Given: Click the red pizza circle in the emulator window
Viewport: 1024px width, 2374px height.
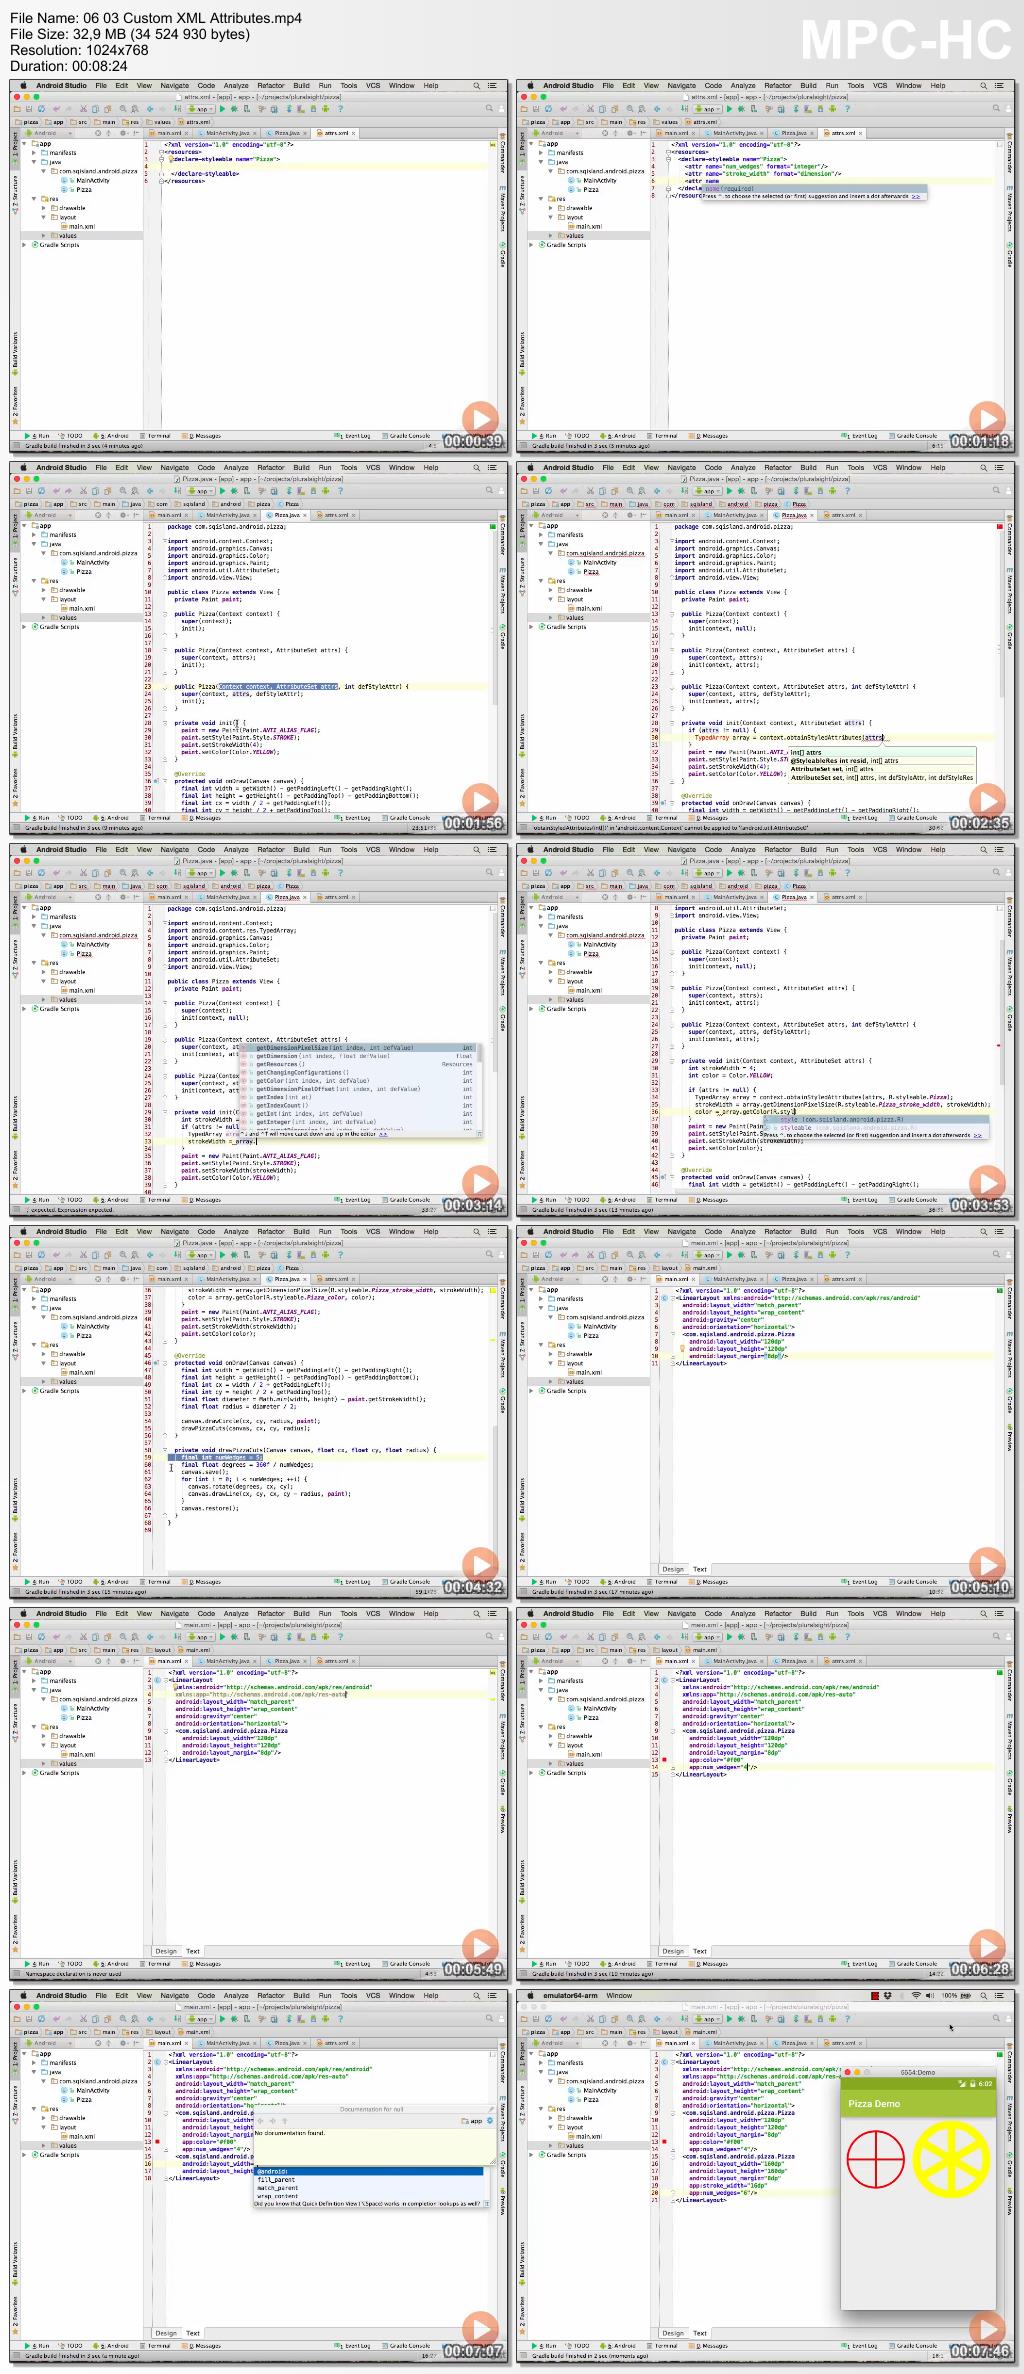Looking at the screenshot, I should coord(876,2159).
